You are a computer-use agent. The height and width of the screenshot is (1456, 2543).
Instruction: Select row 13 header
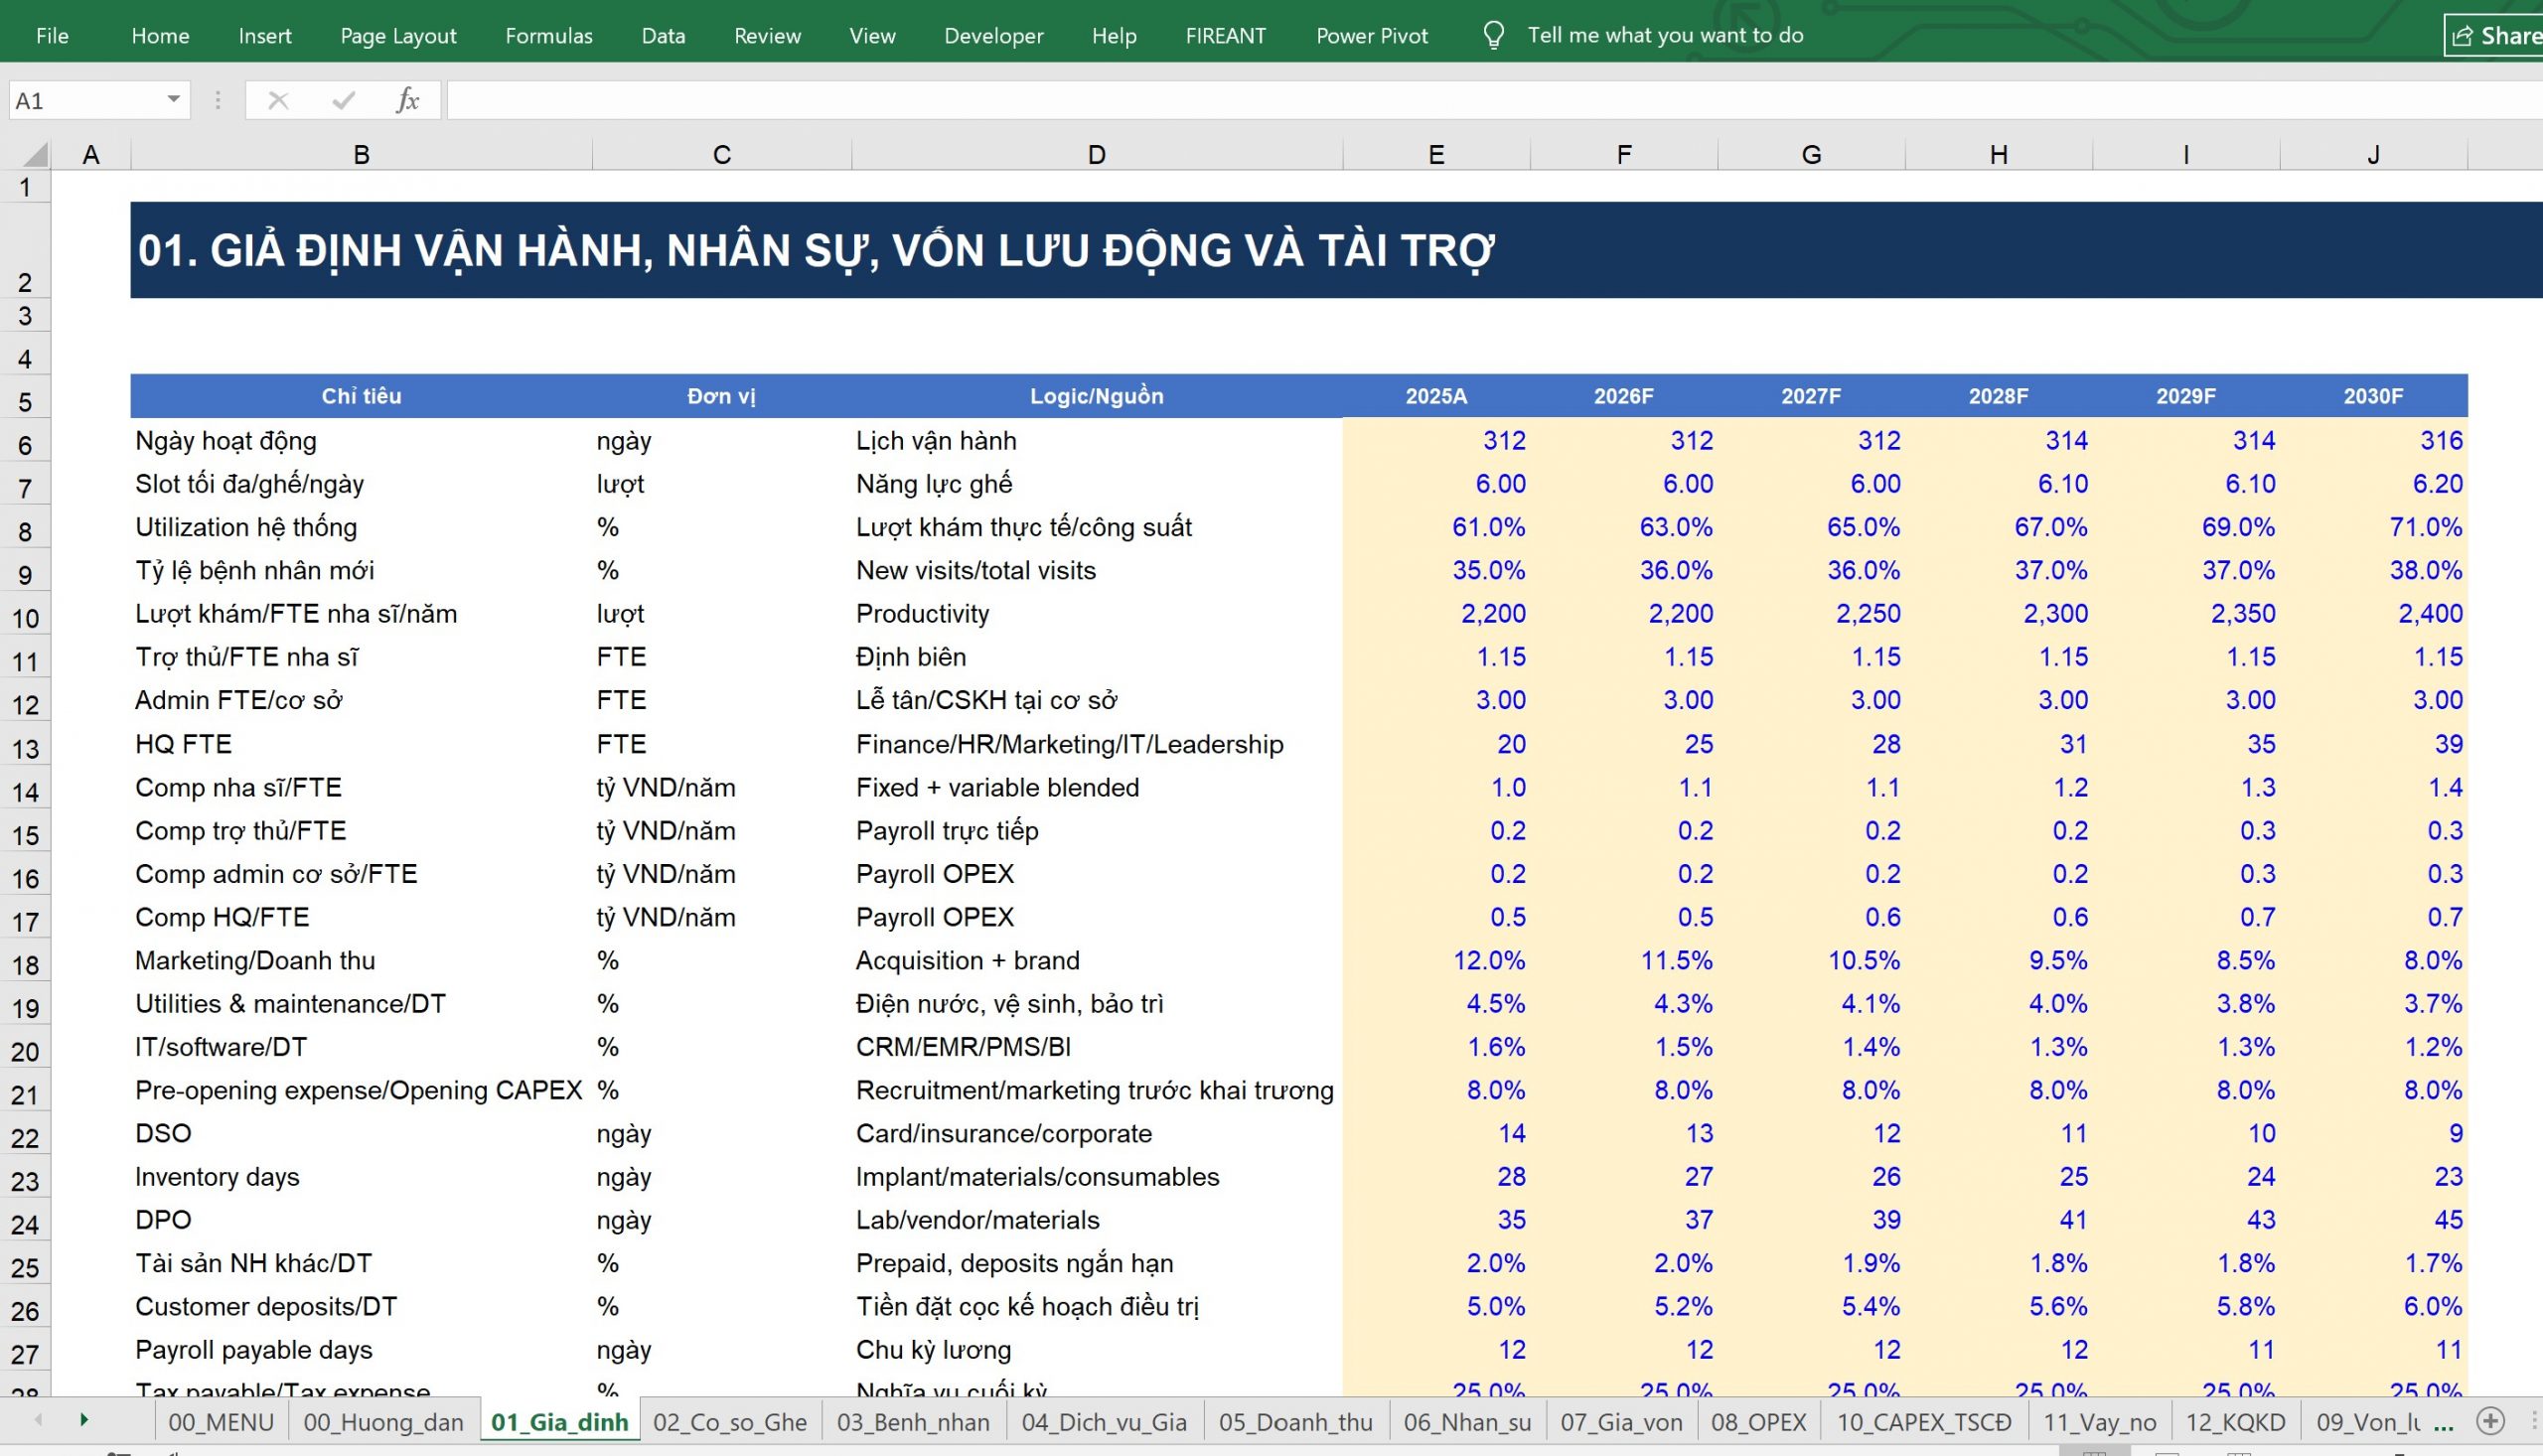[x=25, y=749]
